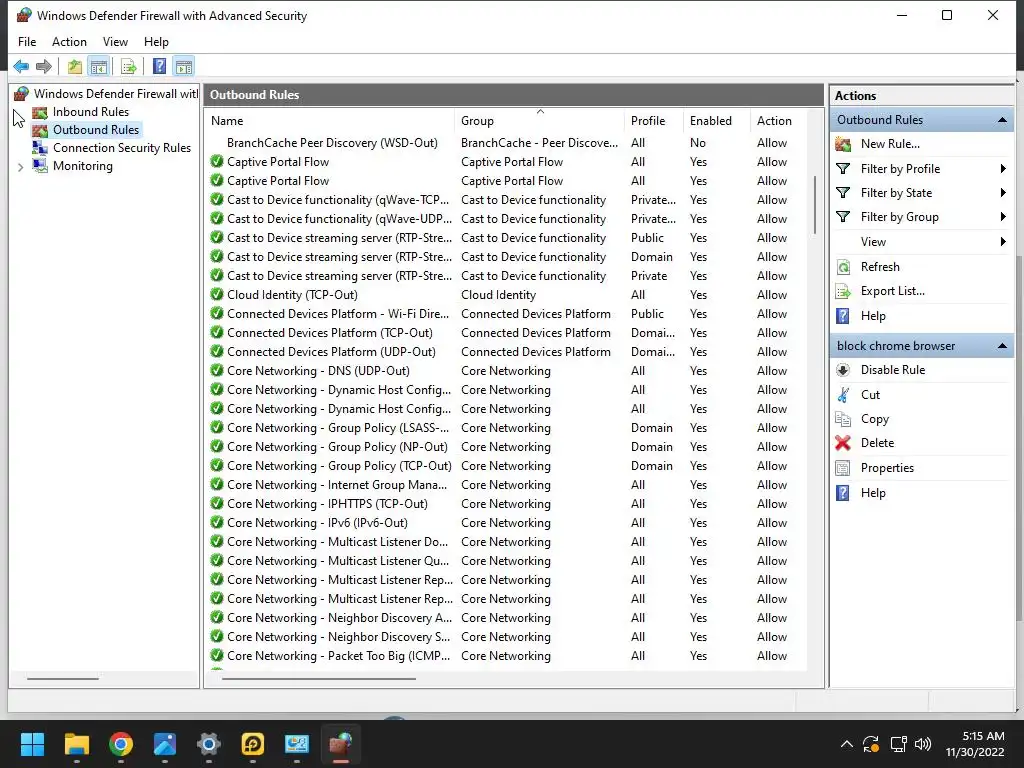Click the rules list vertical scrollbar

point(814,204)
